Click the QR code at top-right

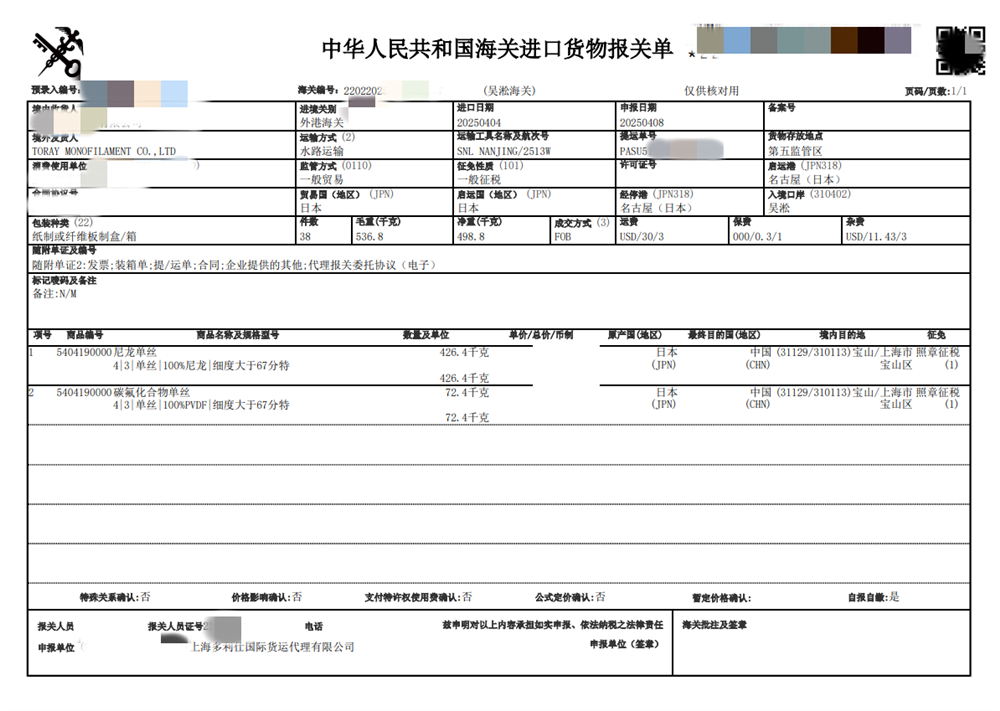(960, 50)
